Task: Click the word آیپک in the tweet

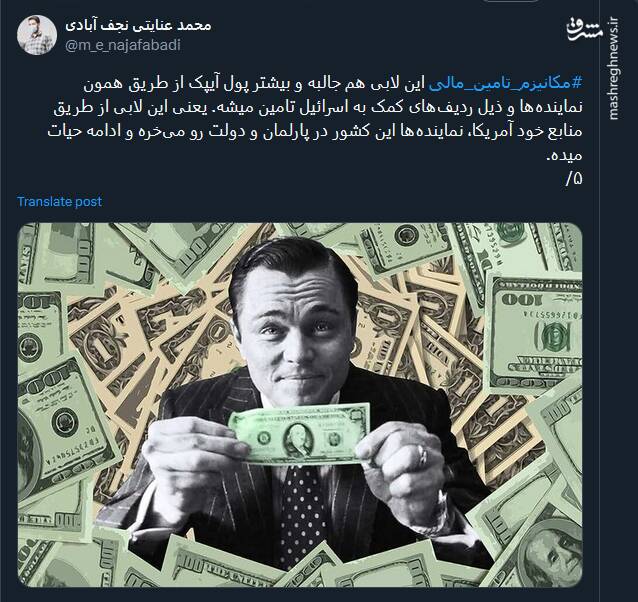Action: click(x=202, y=83)
